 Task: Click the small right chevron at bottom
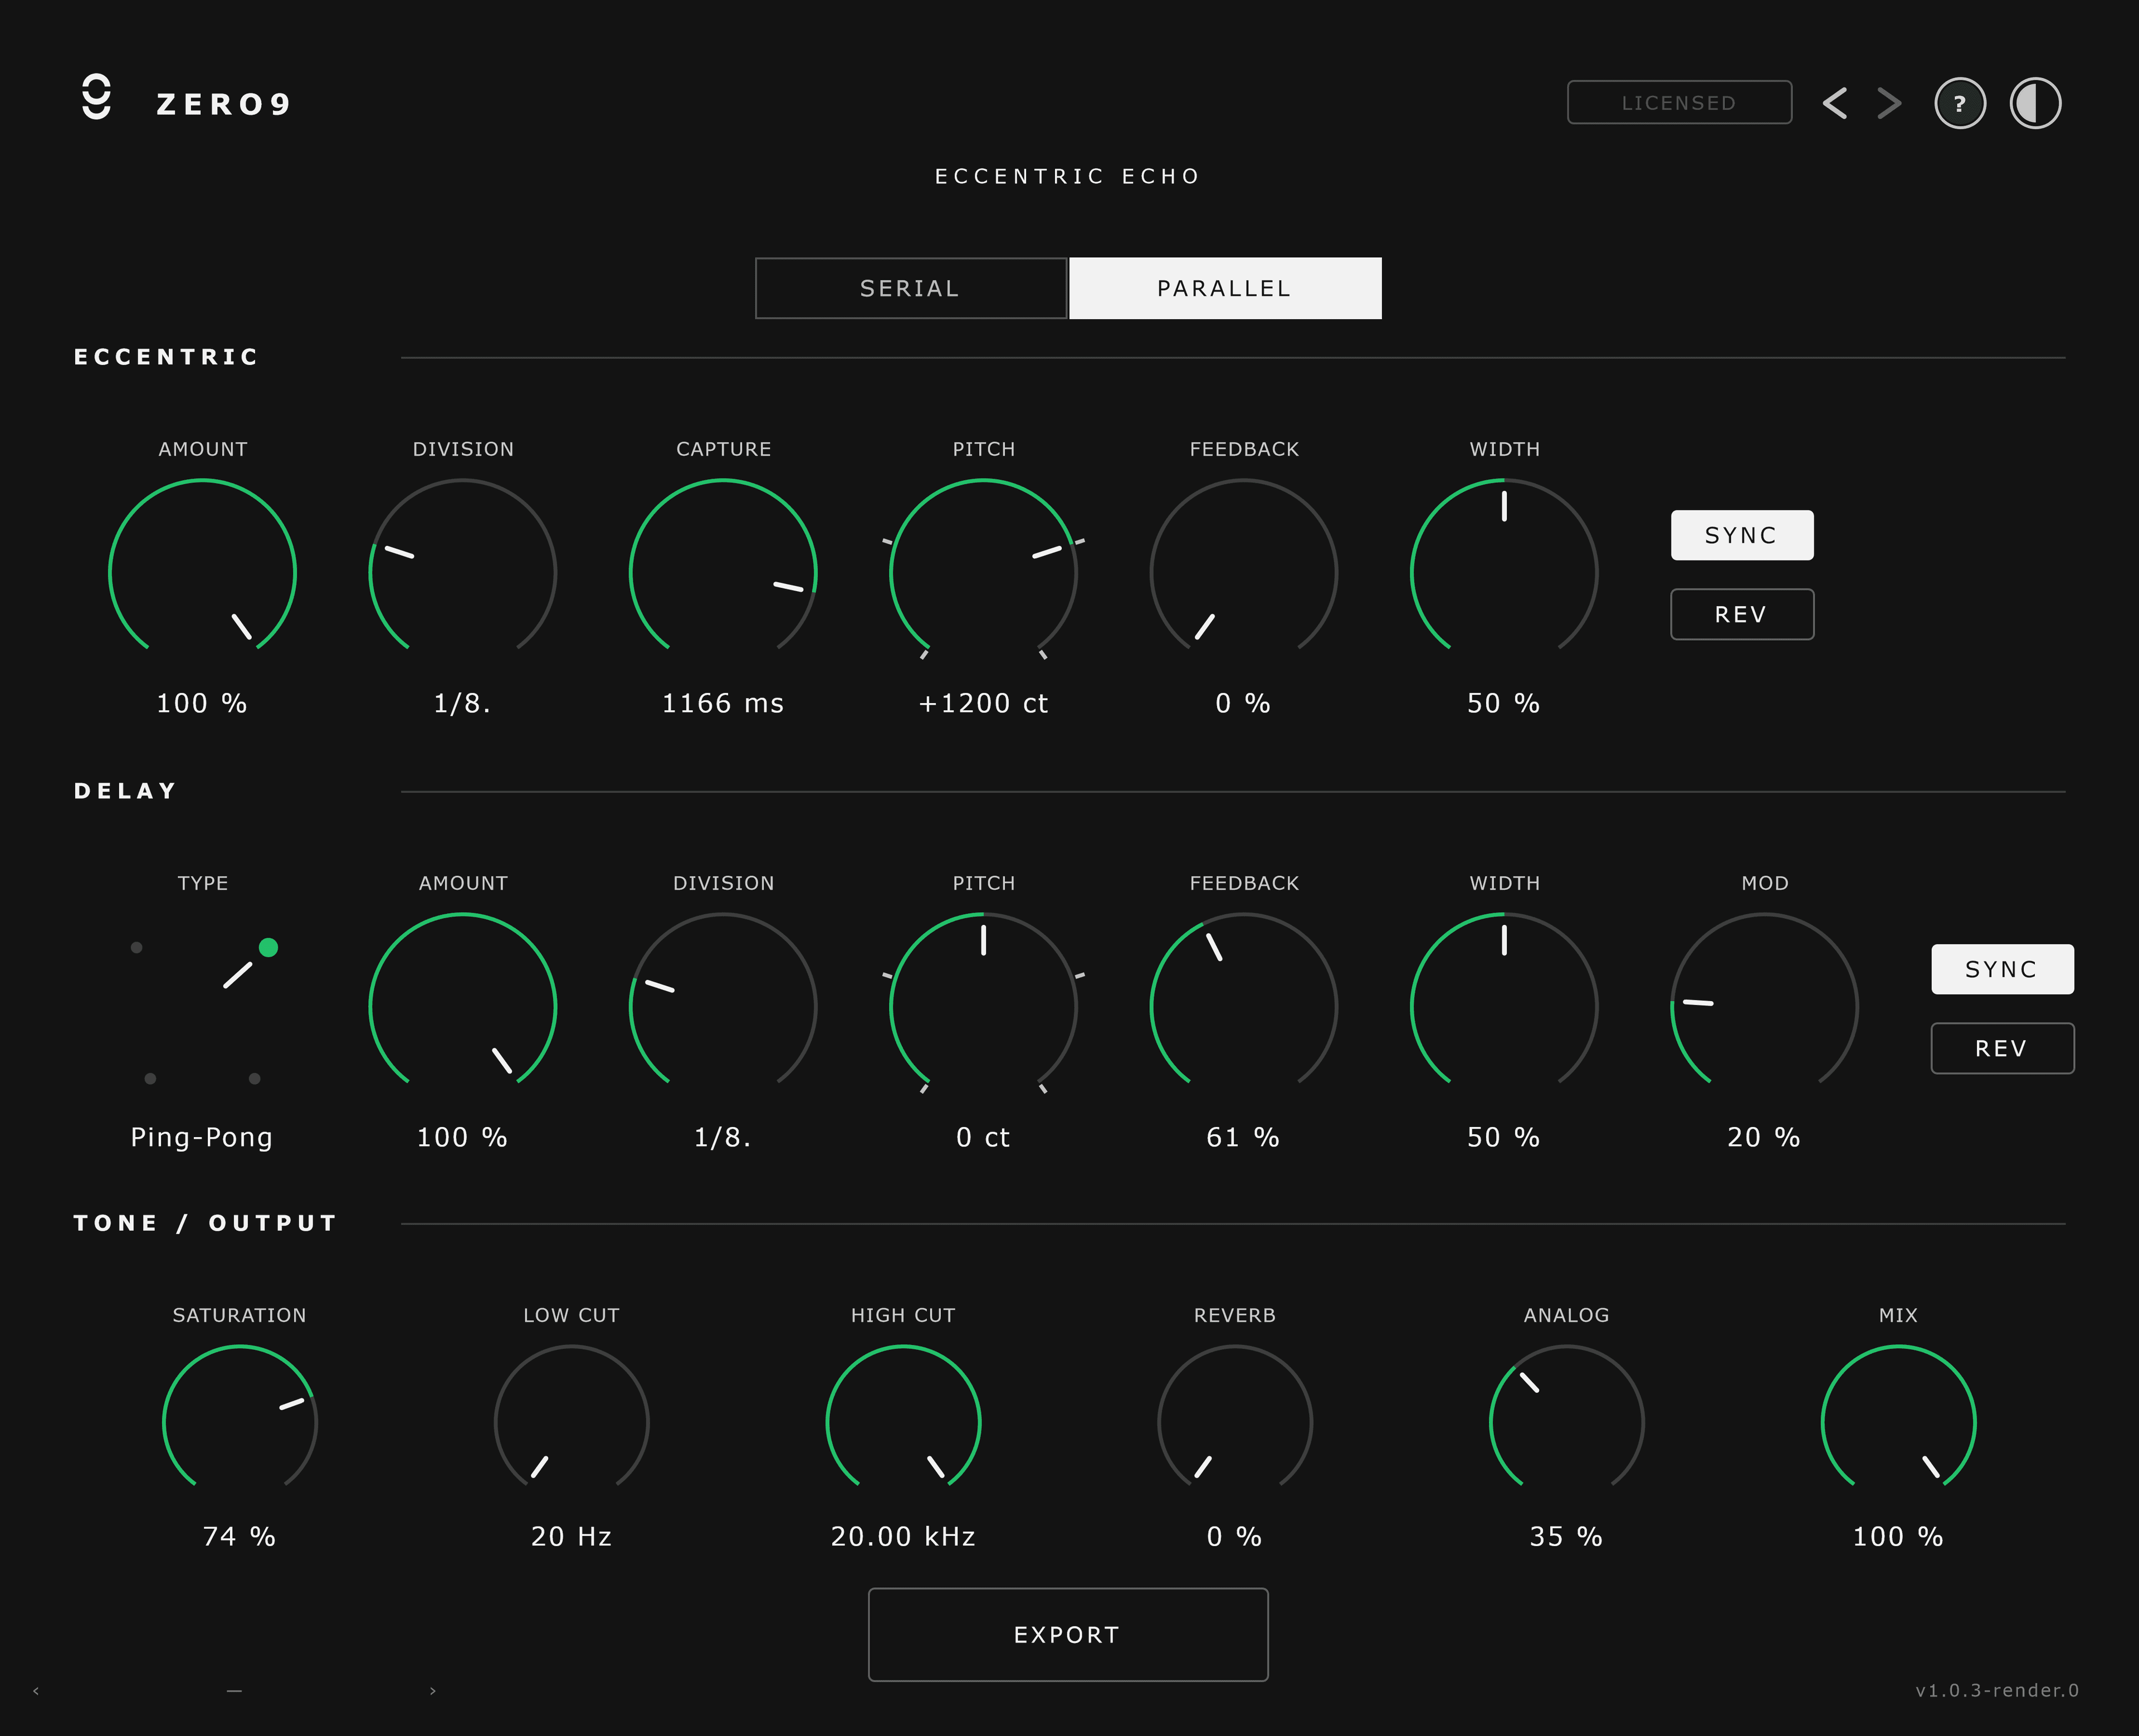click(432, 1691)
